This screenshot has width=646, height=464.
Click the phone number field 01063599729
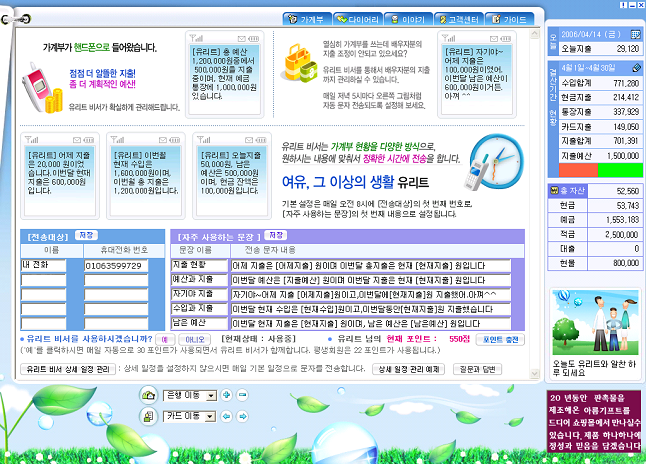coord(116,265)
